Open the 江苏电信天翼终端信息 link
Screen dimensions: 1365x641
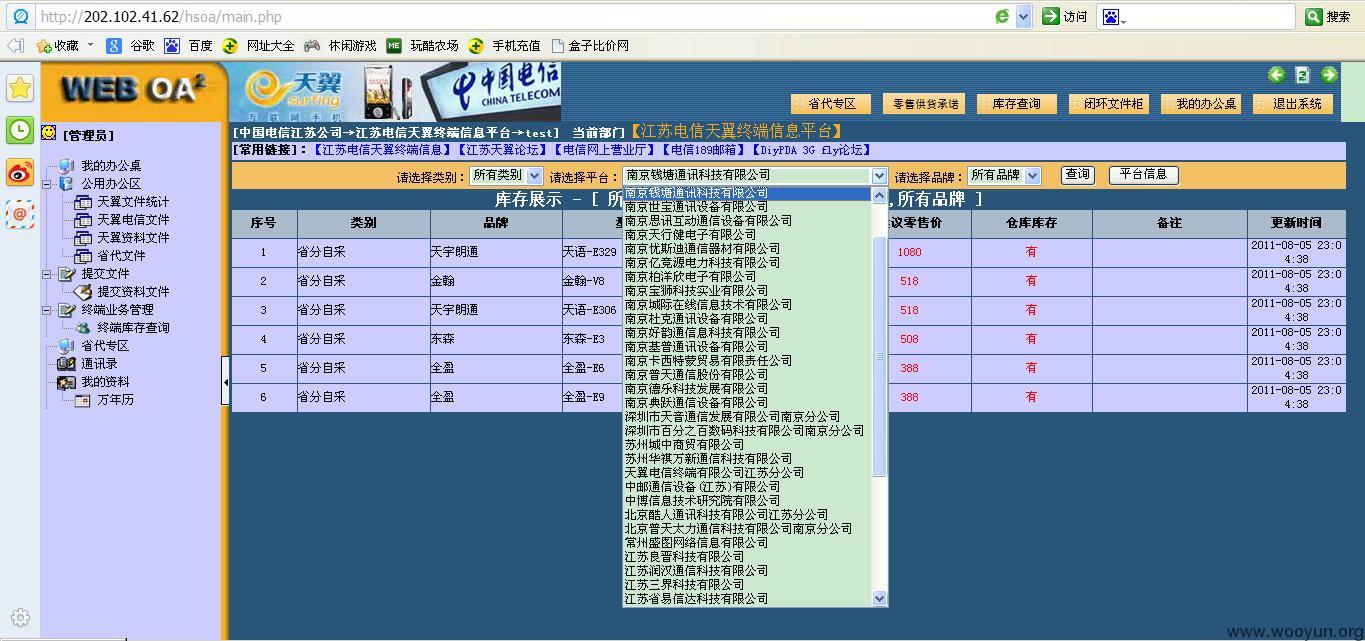(x=382, y=150)
